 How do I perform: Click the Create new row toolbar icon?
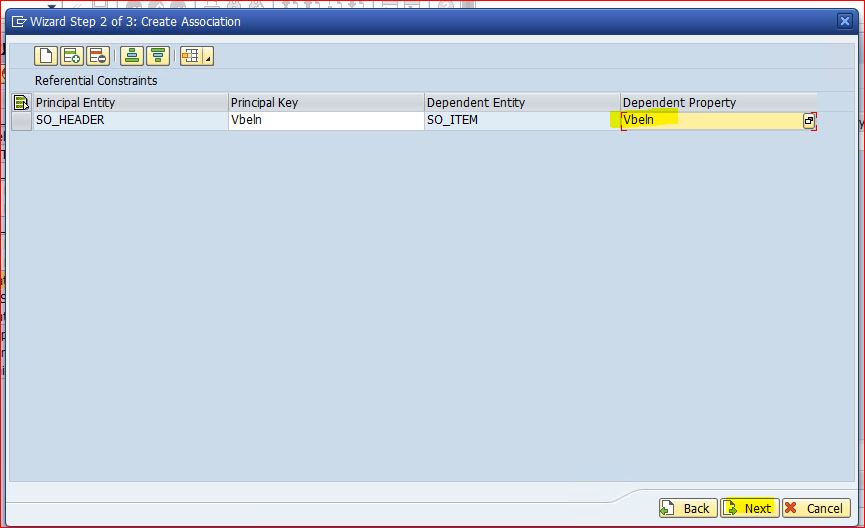[x=46, y=56]
